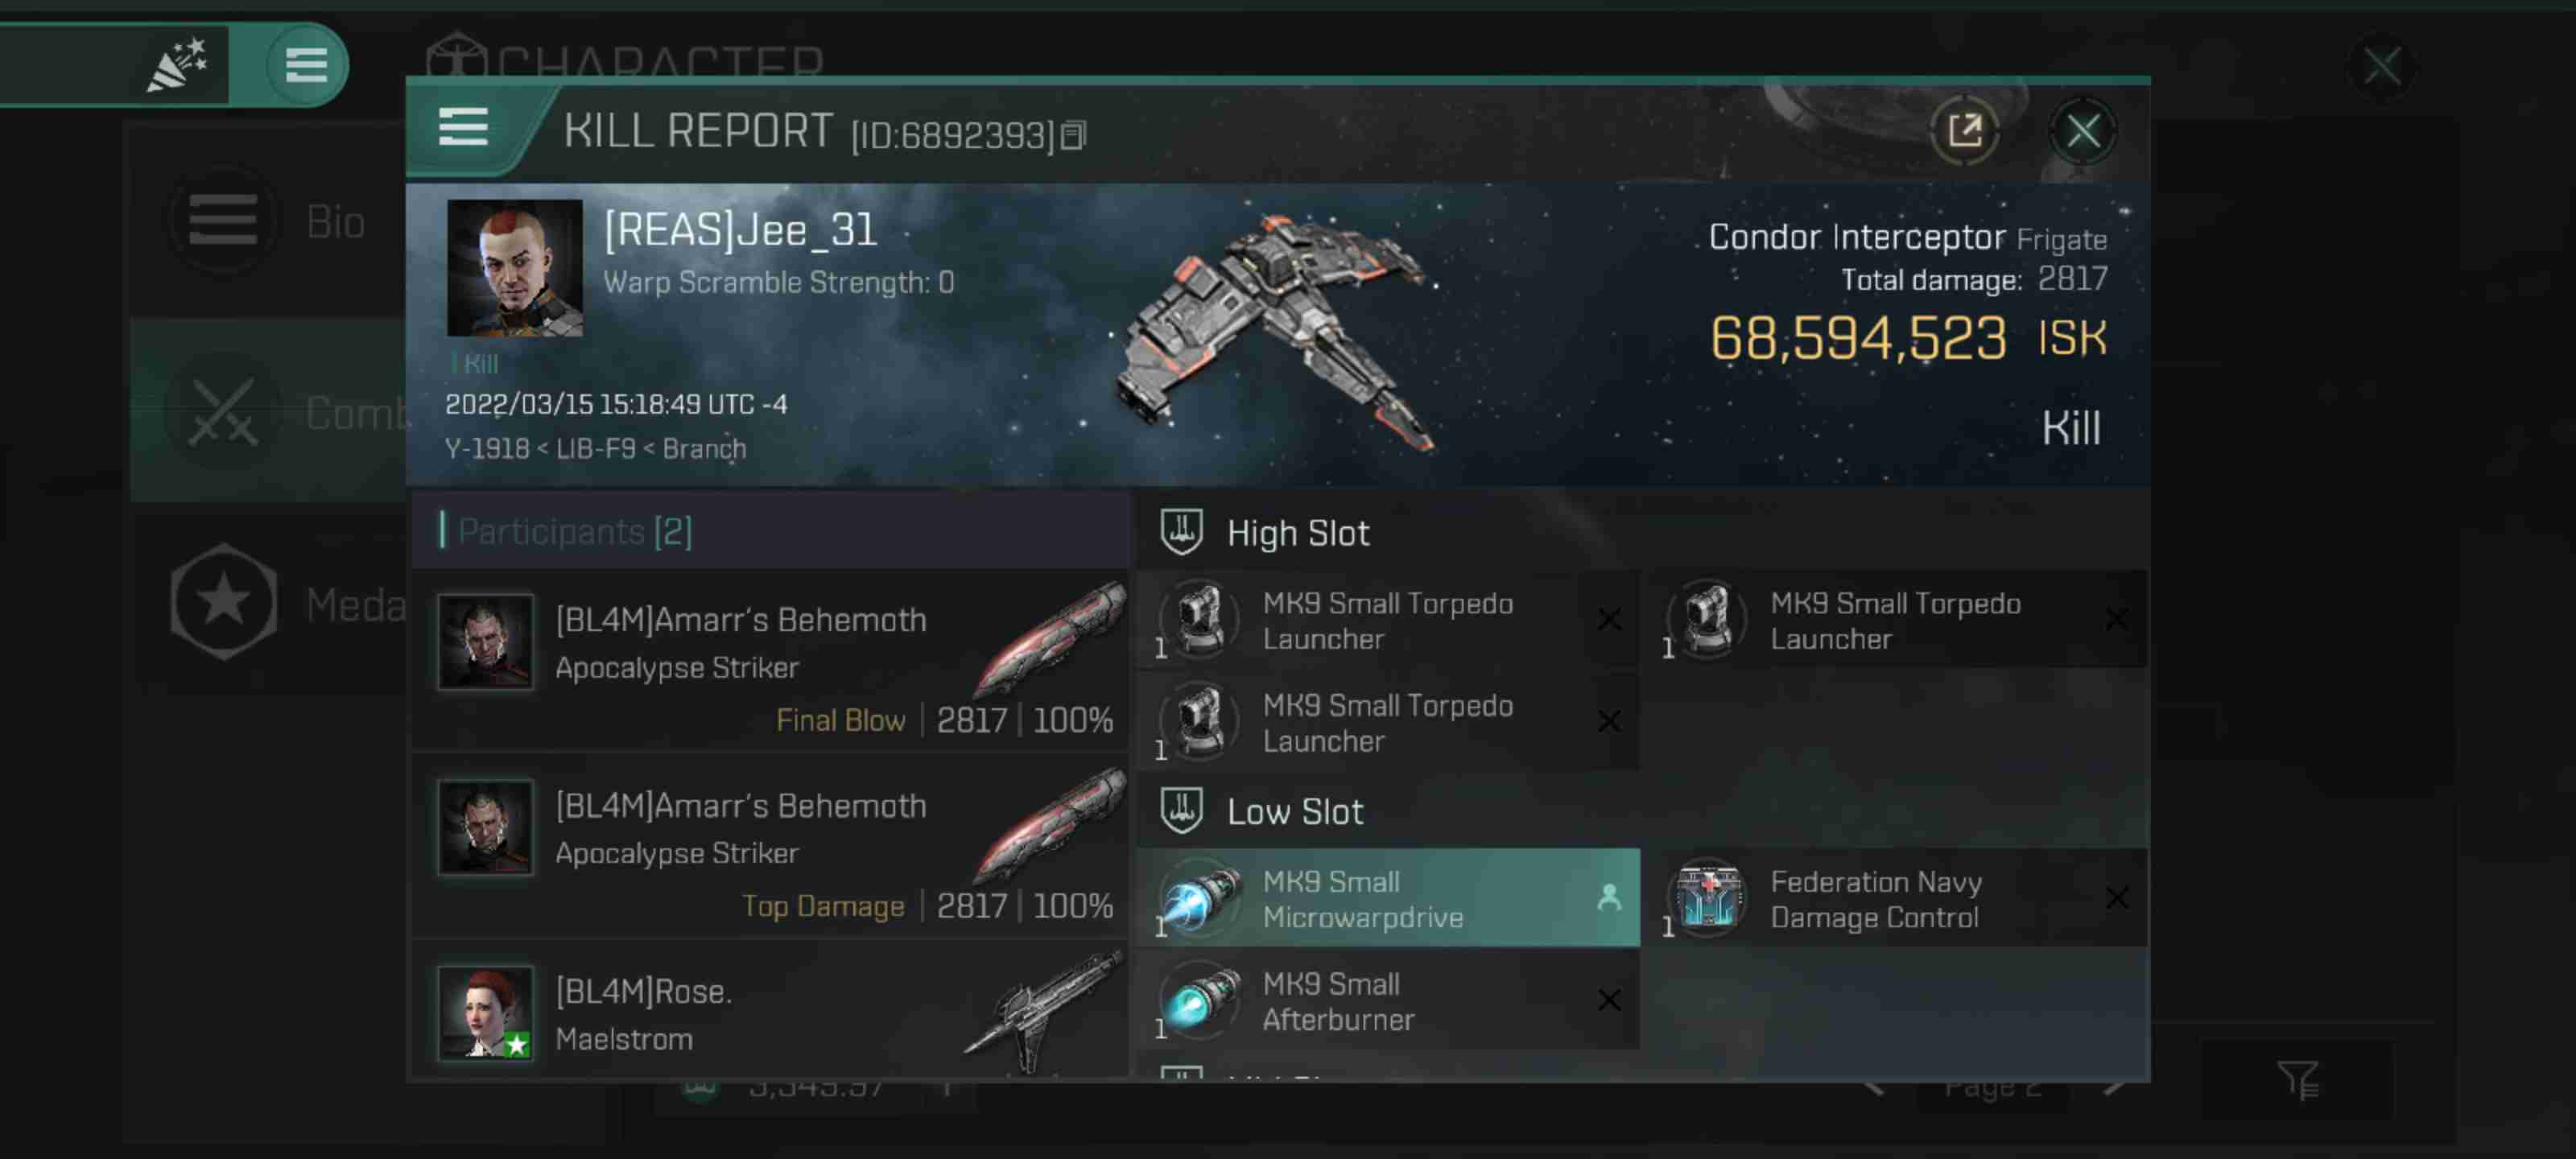Toggle the MK9 Small Microwarpdrive slot highlight
This screenshot has width=2576, height=1159.
1392,898
